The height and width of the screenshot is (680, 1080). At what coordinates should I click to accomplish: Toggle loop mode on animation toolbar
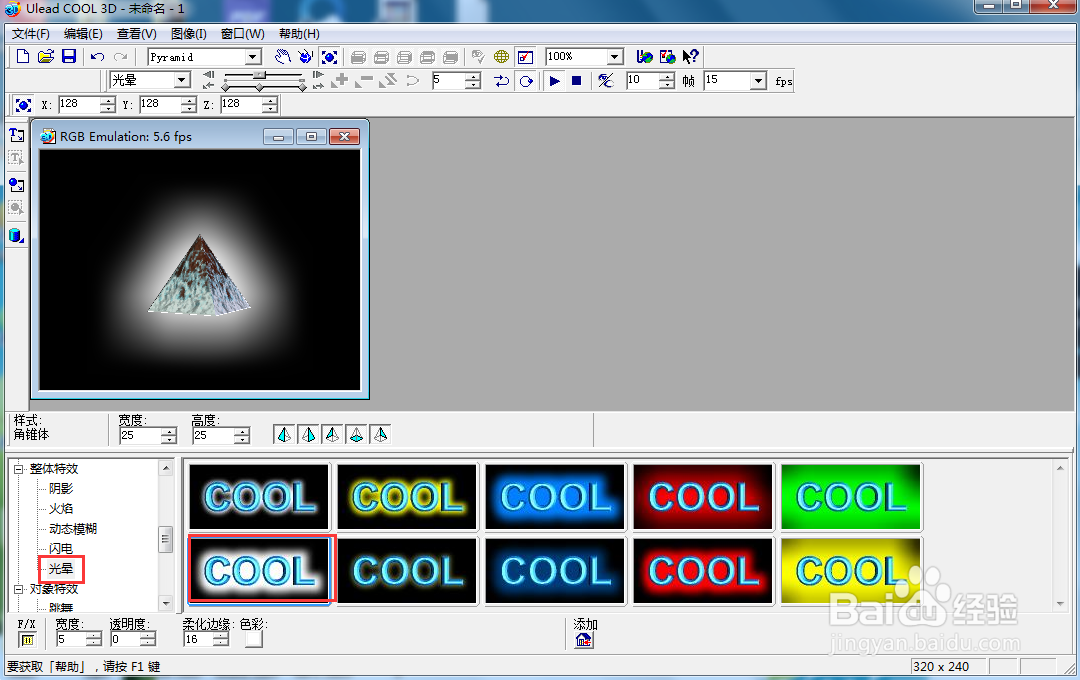click(526, 81)
